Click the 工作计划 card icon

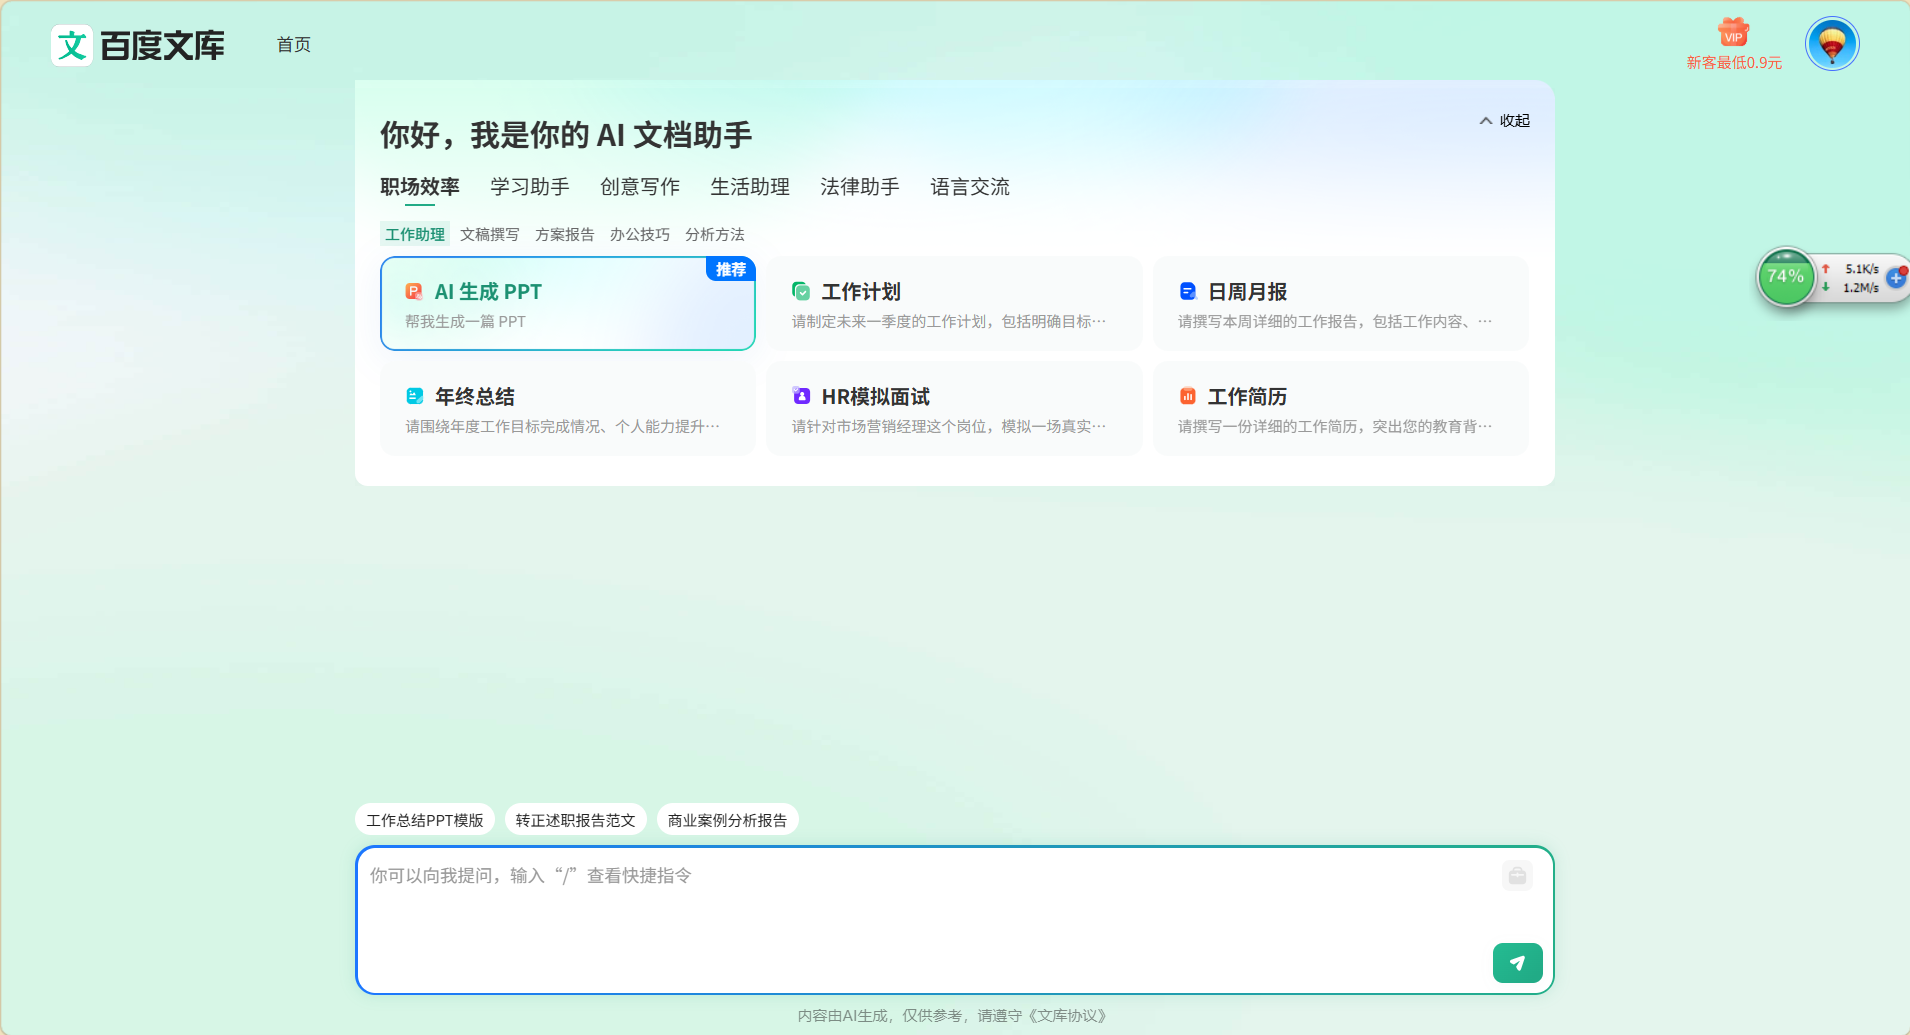pyautogui.click(x=801, y=291)
